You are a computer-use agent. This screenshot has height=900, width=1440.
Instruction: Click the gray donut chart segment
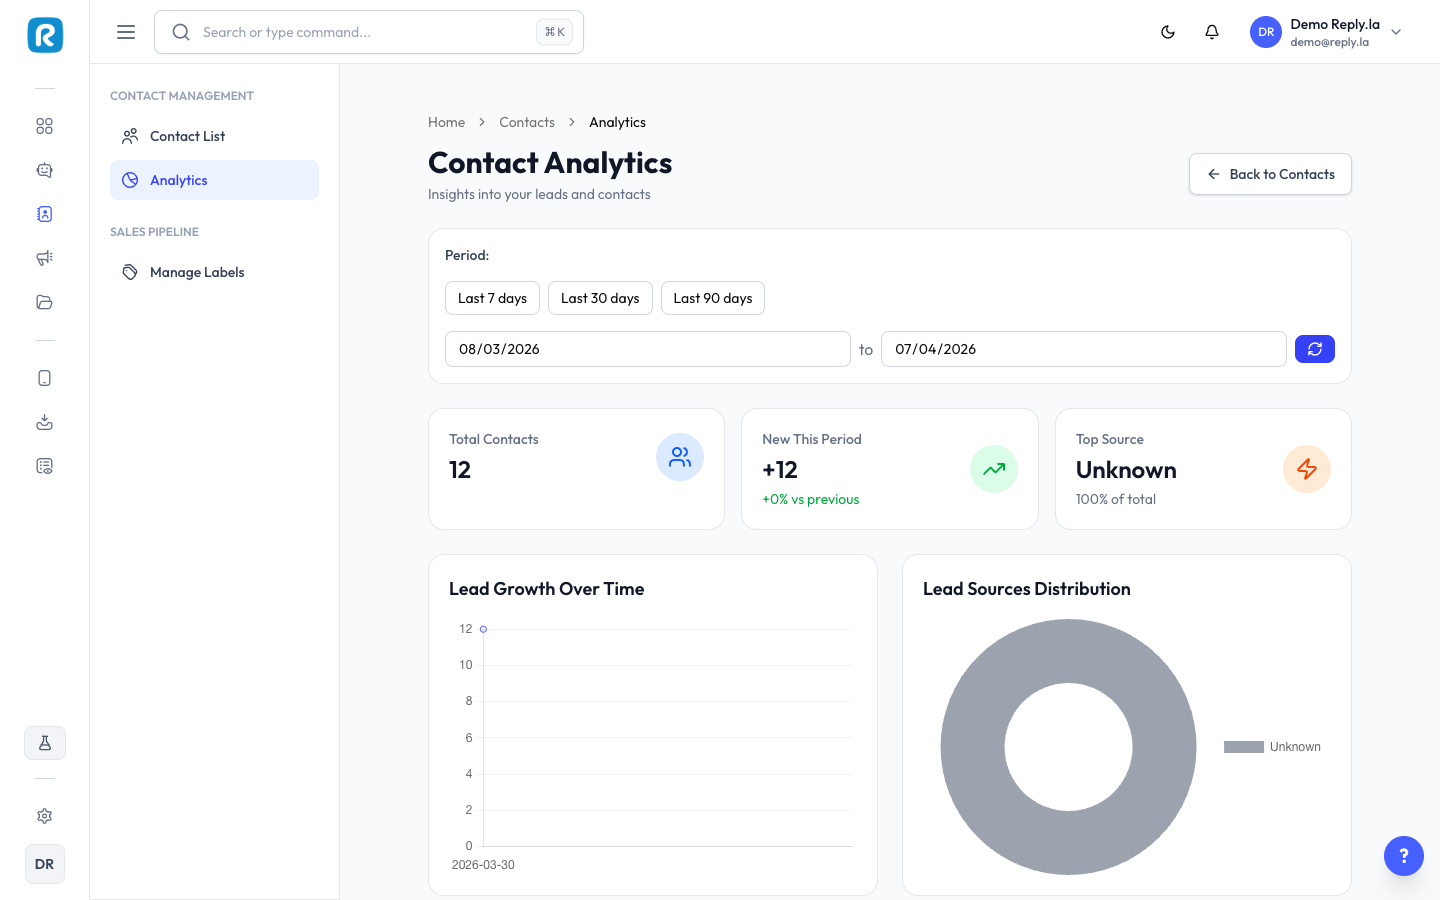[970, 747]
